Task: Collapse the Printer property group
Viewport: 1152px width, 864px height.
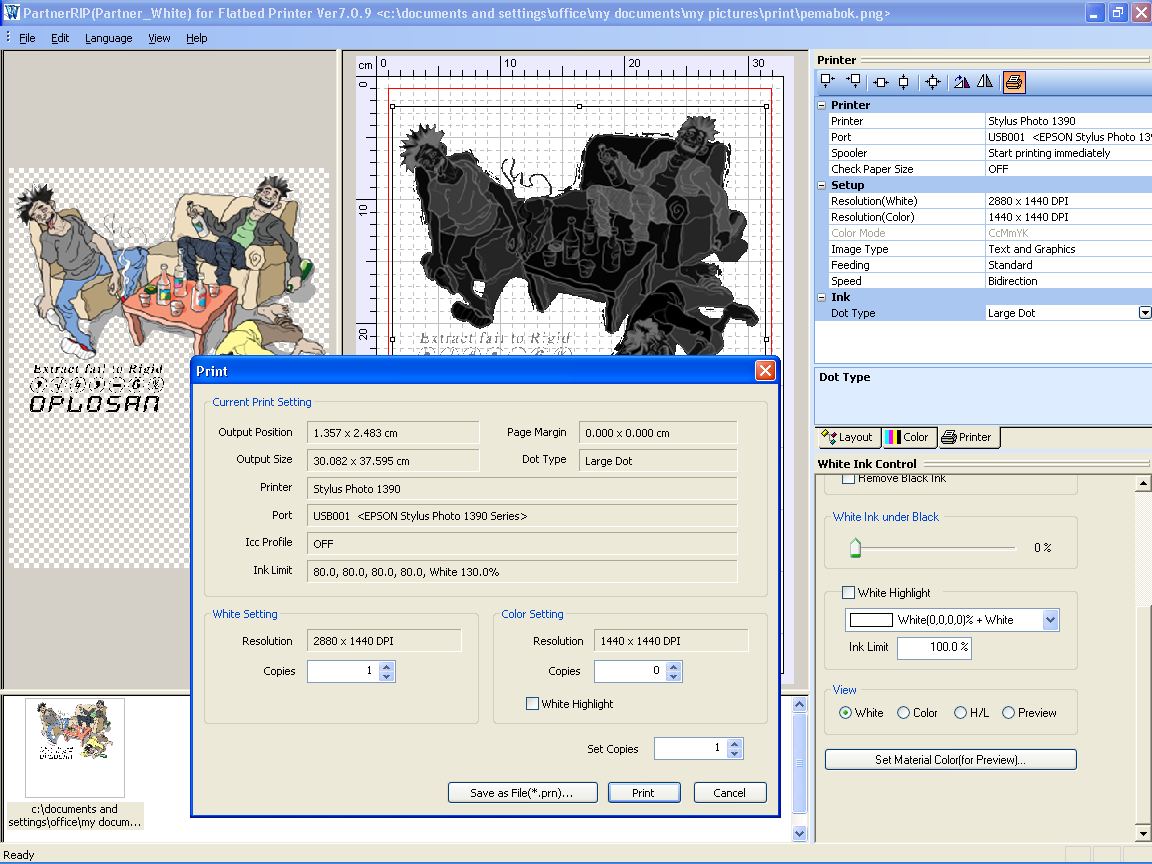Action: tap(822, 105)
